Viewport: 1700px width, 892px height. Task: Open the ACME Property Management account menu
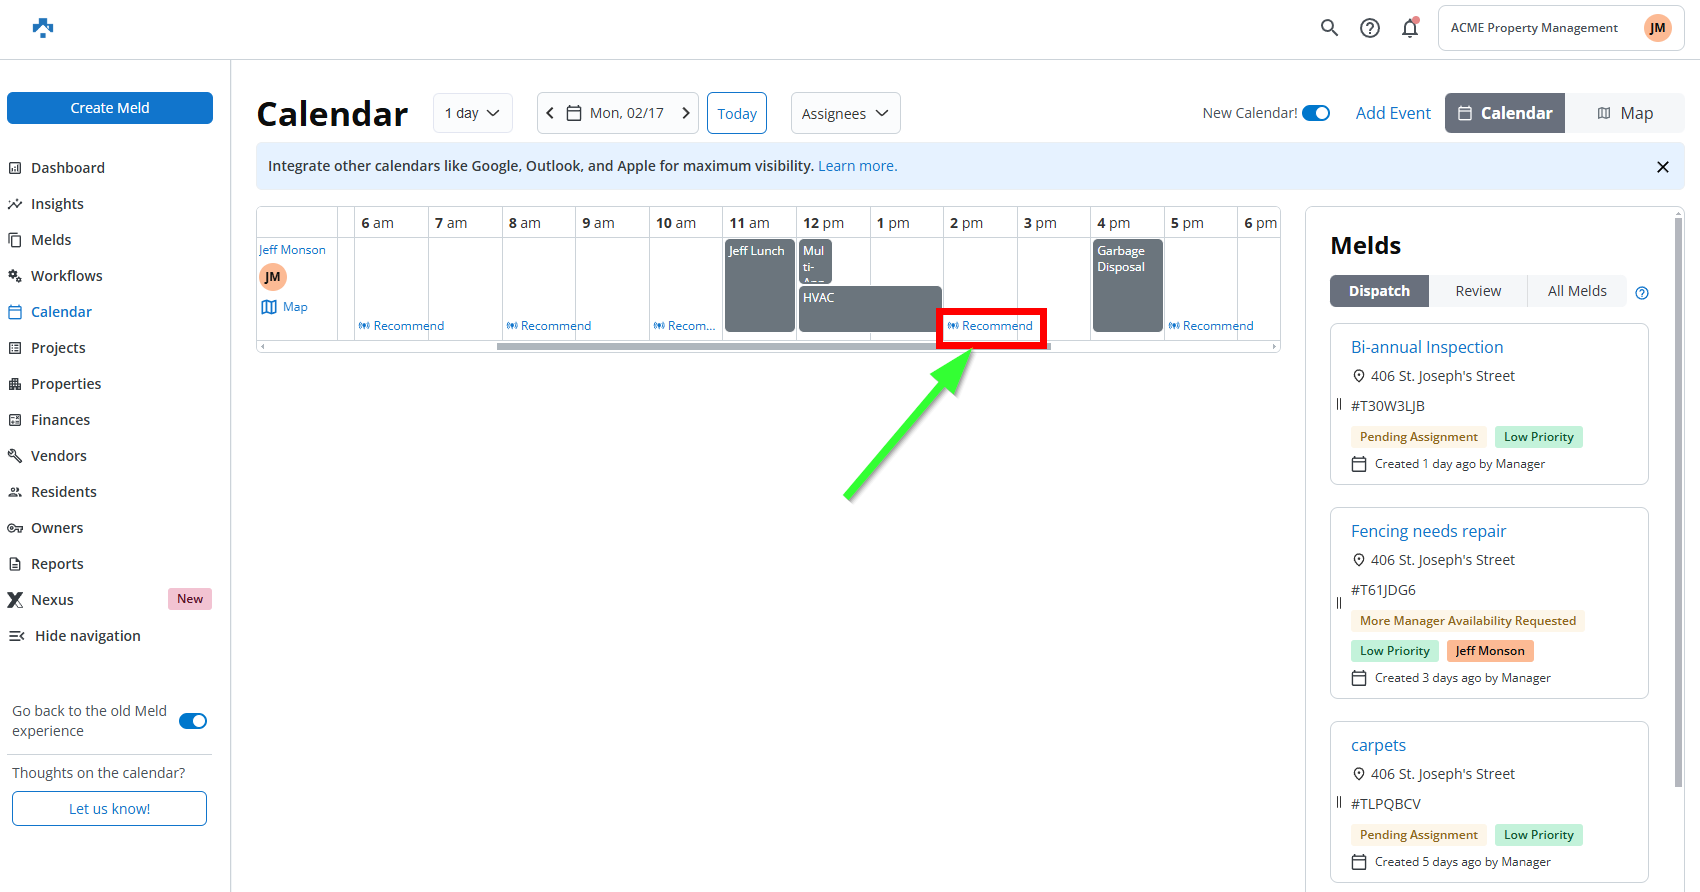point(1534,28)
